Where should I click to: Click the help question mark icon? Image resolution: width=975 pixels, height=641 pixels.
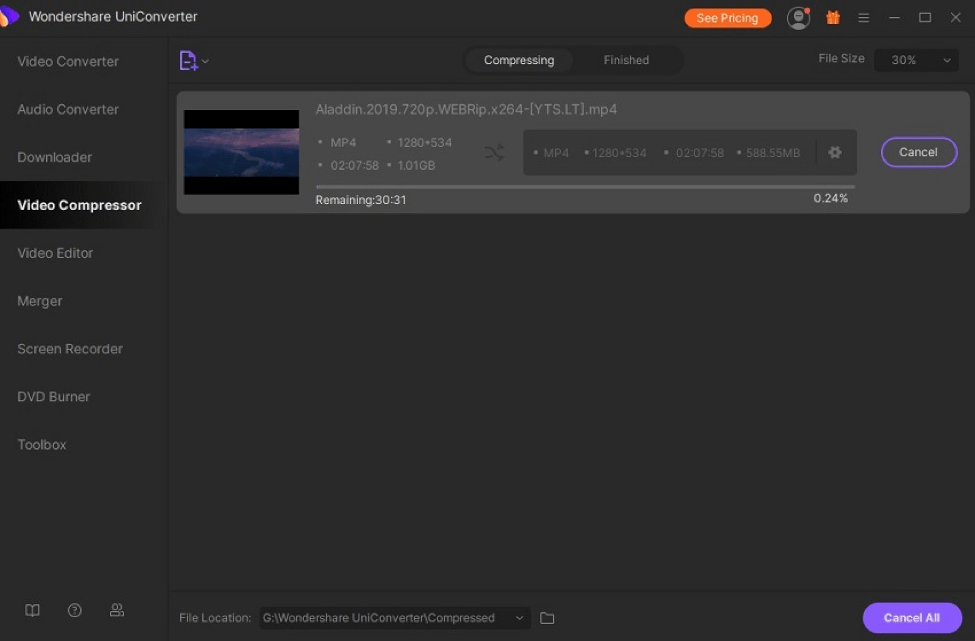point(75,610)
